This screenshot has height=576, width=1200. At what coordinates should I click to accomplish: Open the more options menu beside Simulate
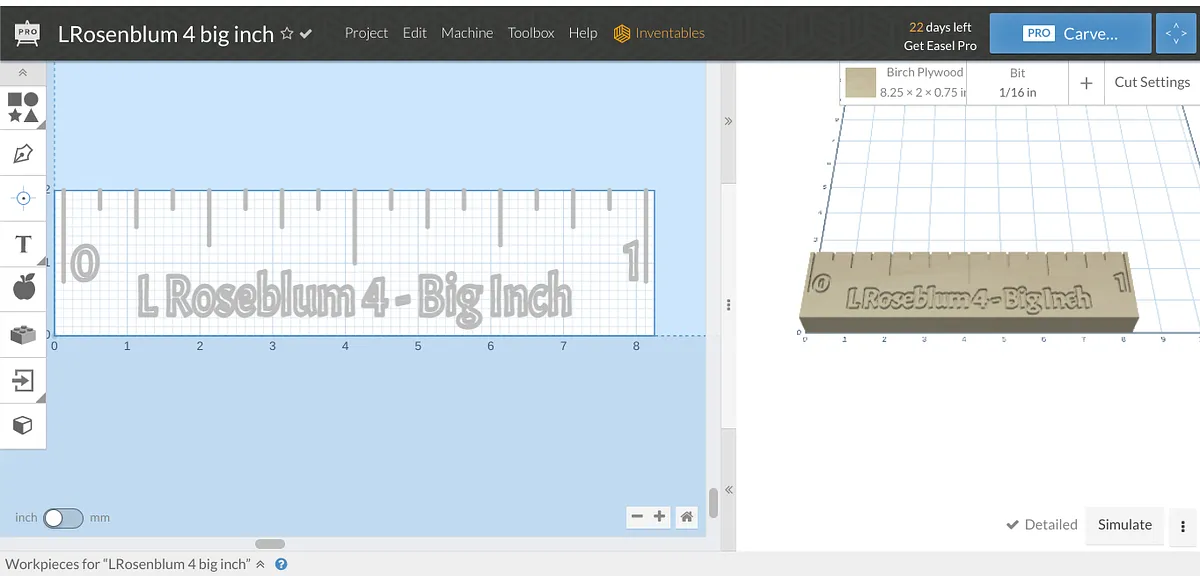click(x=1183, y=525)
